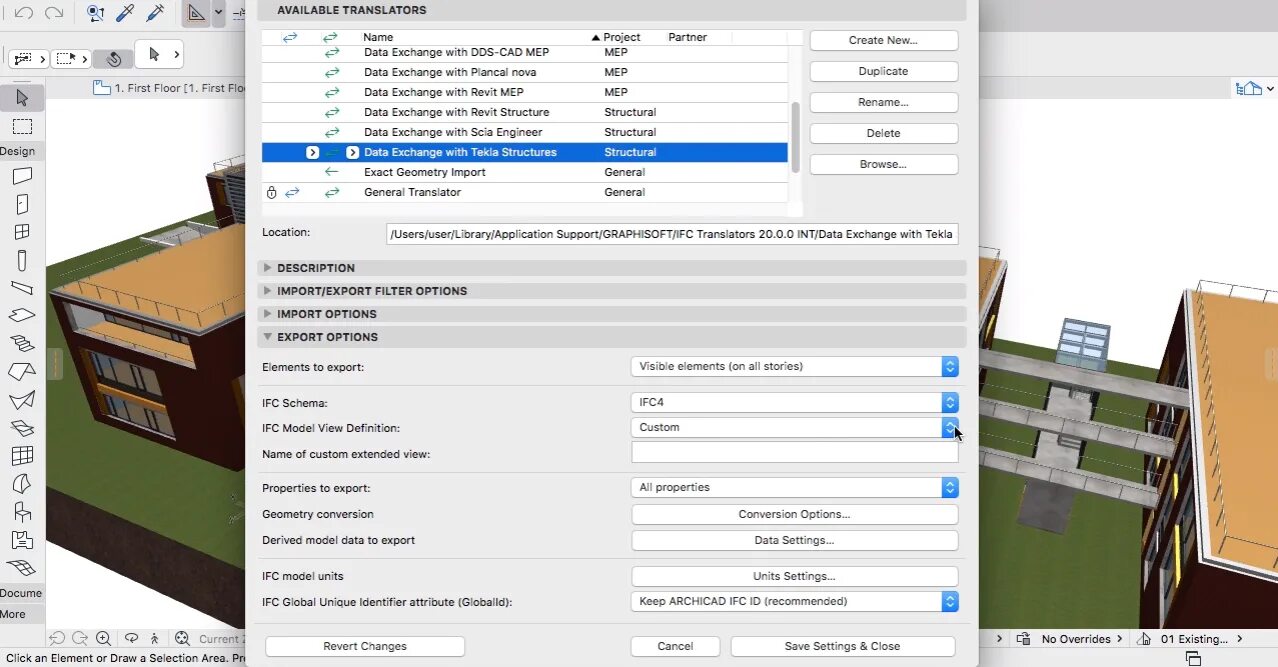This screenshot has width=1278, height=667.
Task: Choose the Curtain Wall tool in toolbox
Action: click(x=22, y=456)
